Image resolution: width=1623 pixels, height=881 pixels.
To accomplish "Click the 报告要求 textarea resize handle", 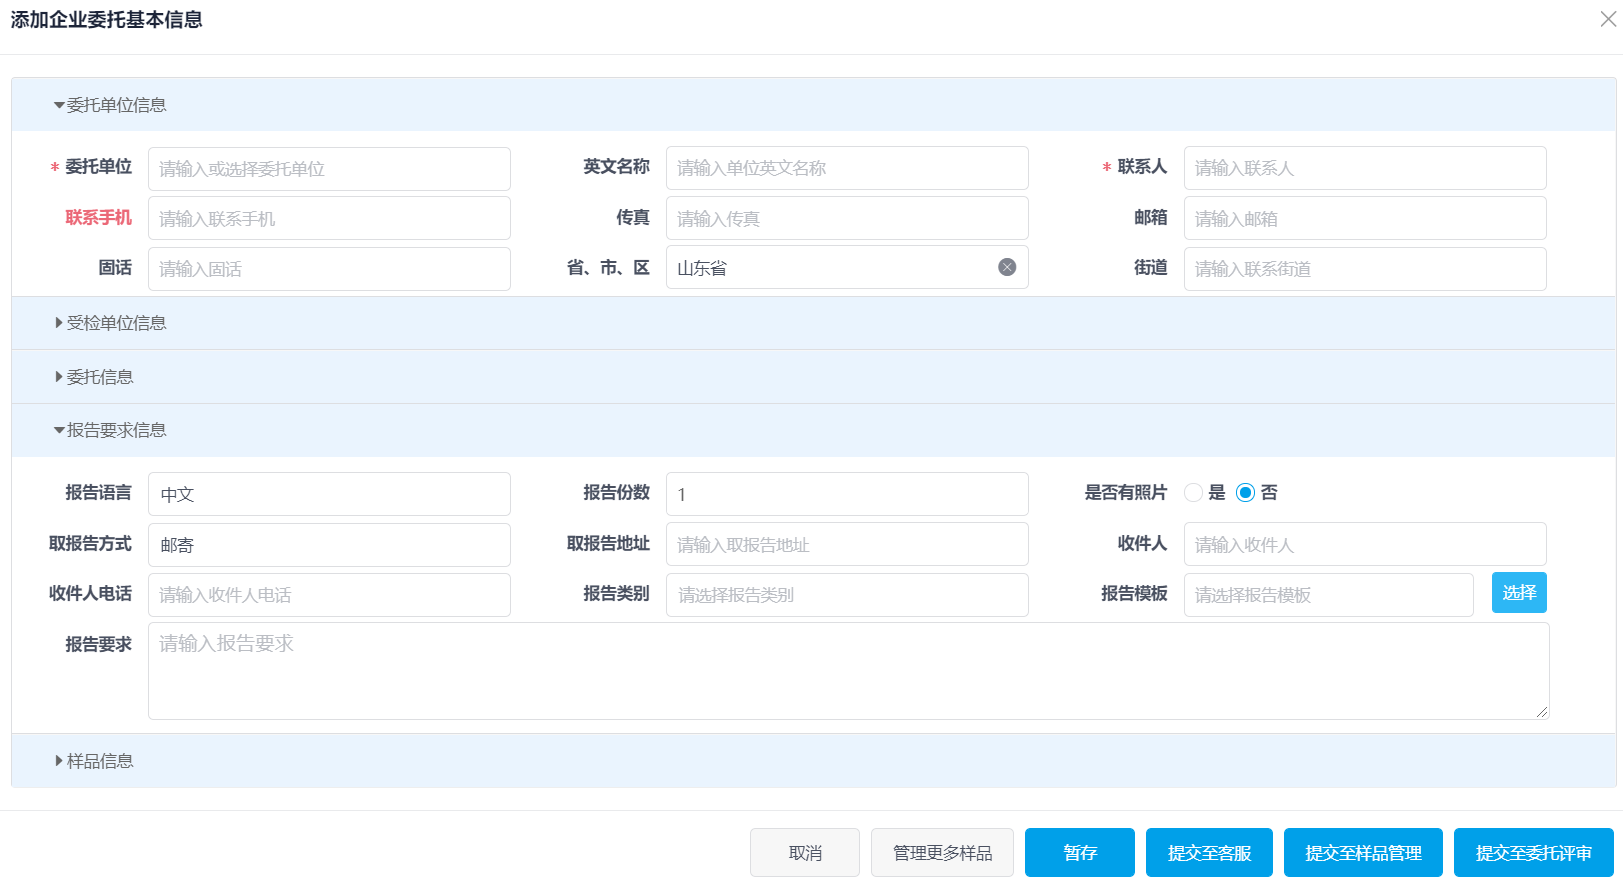I will click(x=1542, y=712).
